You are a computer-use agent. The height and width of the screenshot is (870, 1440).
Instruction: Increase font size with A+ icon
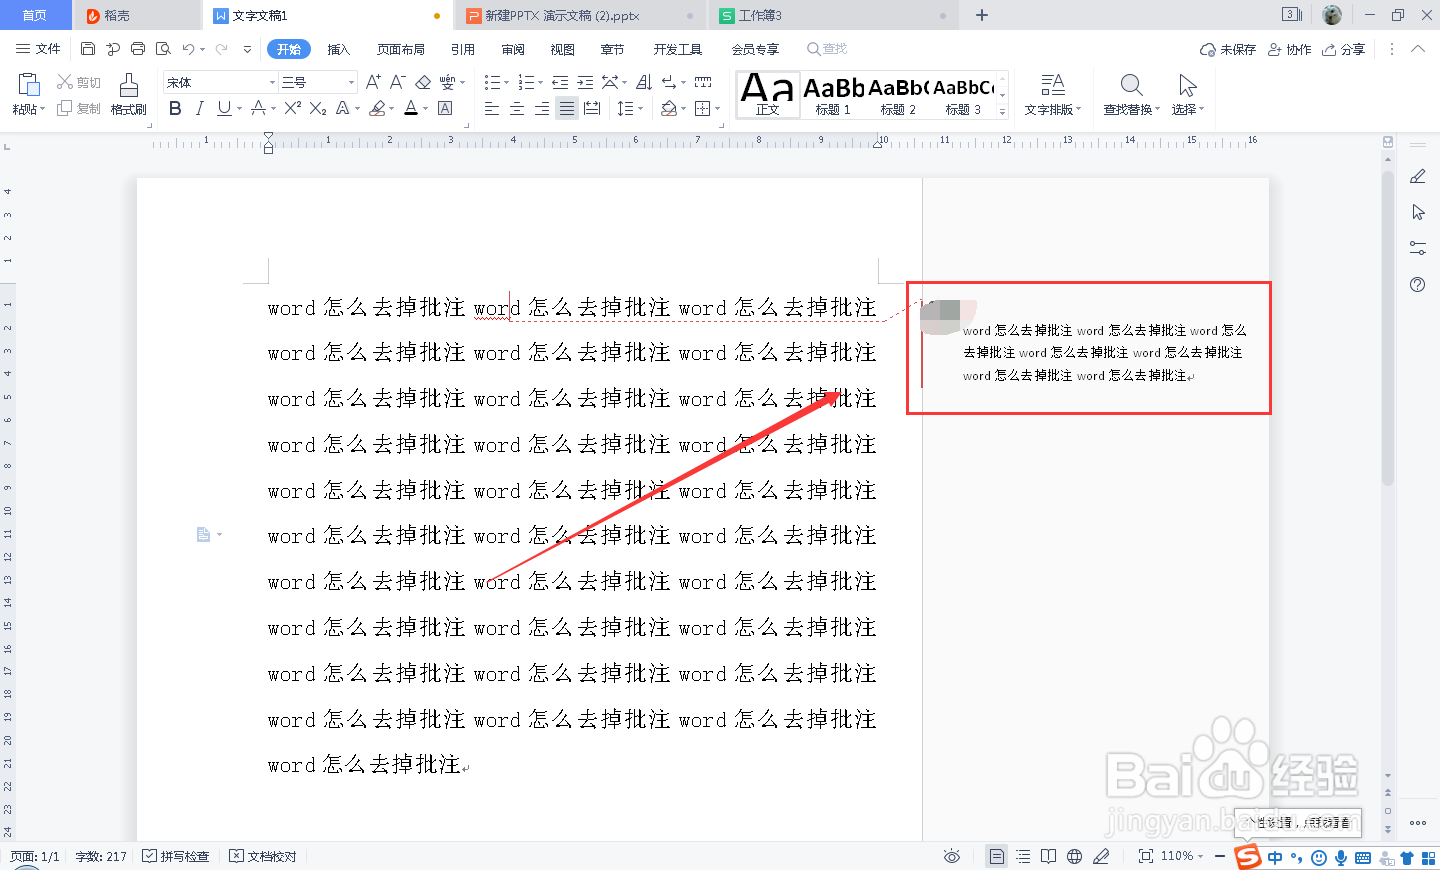pyautogui.click(x=374, y=82)
